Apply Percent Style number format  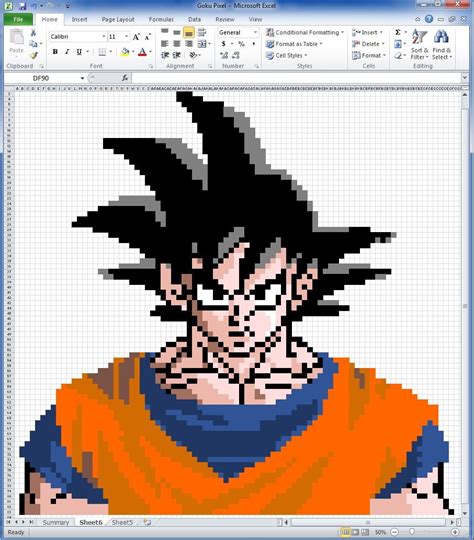[x=241, y=44]
